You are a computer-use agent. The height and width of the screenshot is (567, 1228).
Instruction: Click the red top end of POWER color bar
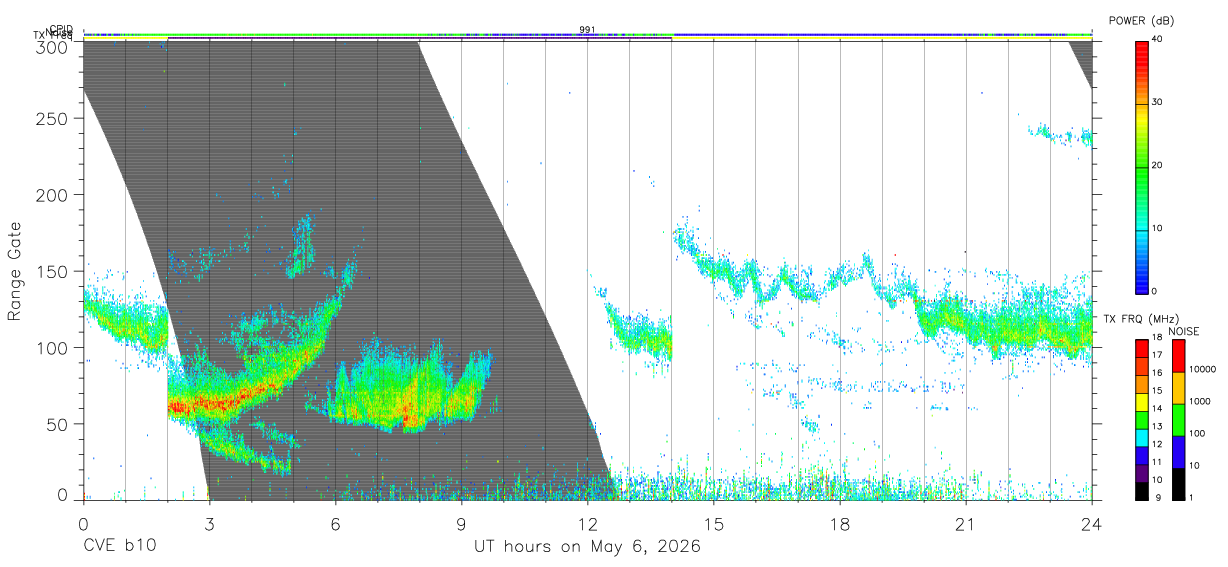tap(1141, 45)
